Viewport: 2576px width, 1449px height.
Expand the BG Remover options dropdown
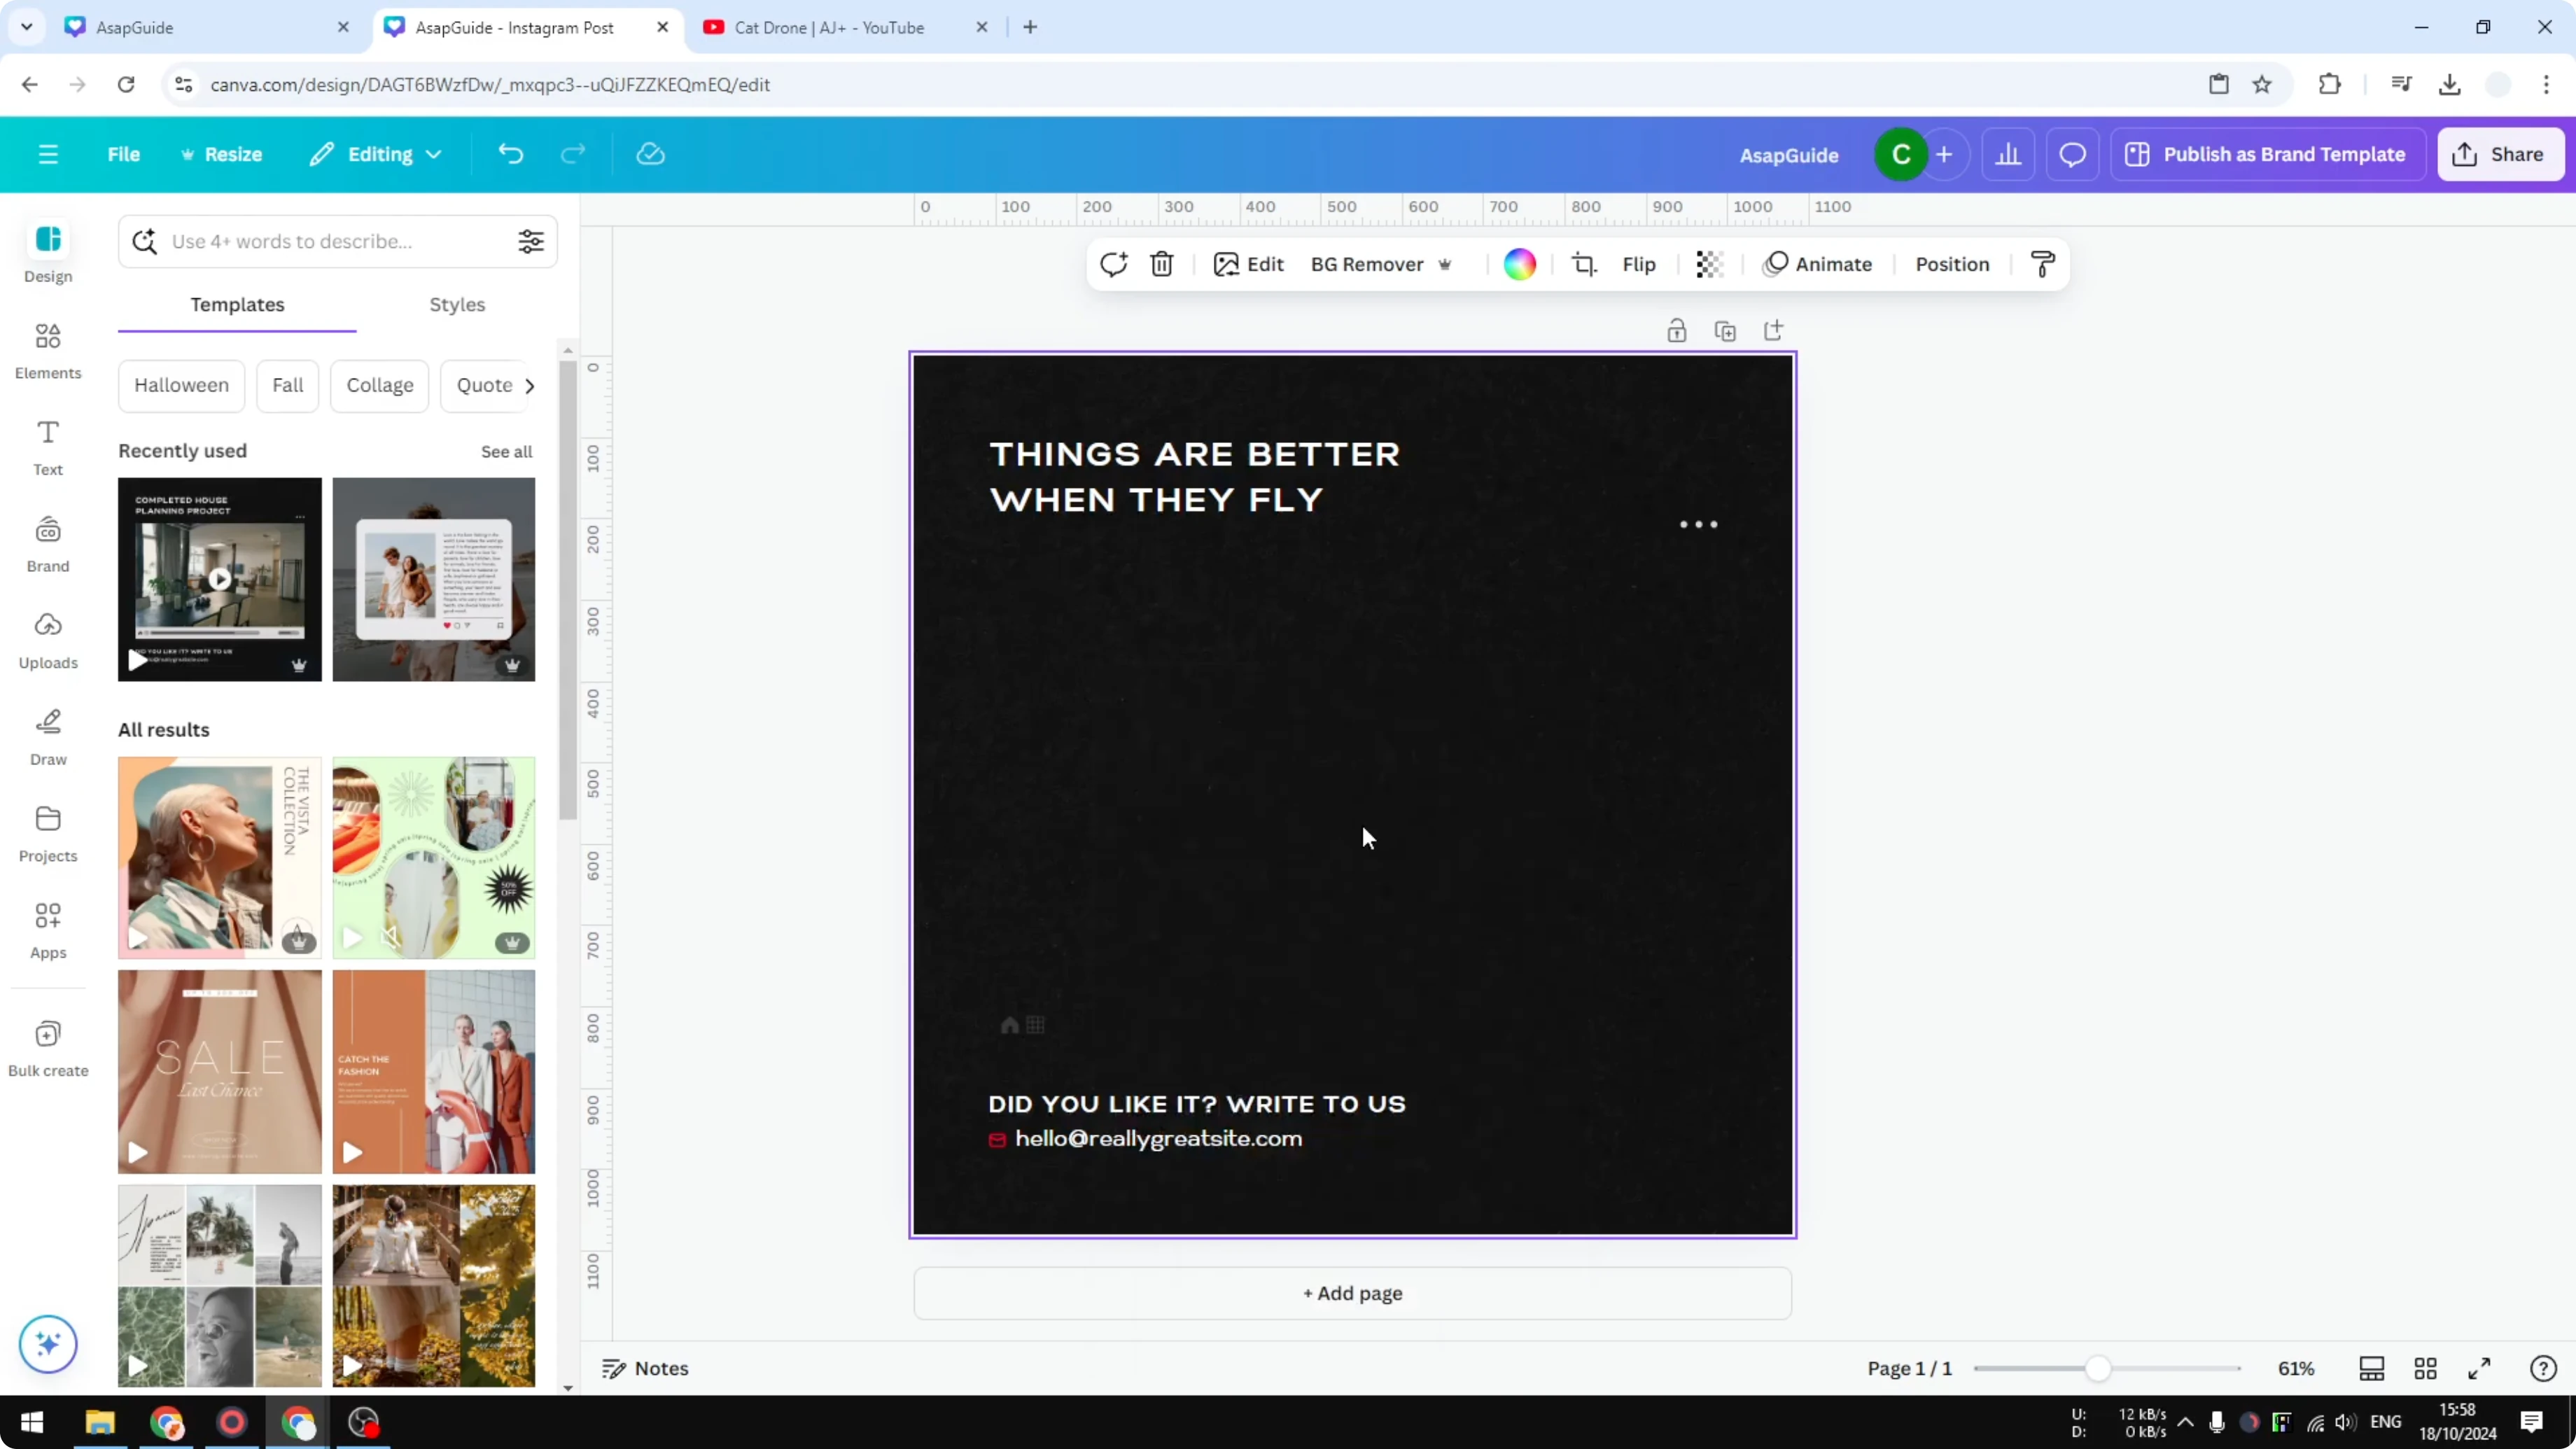(x=1446, y=264)
